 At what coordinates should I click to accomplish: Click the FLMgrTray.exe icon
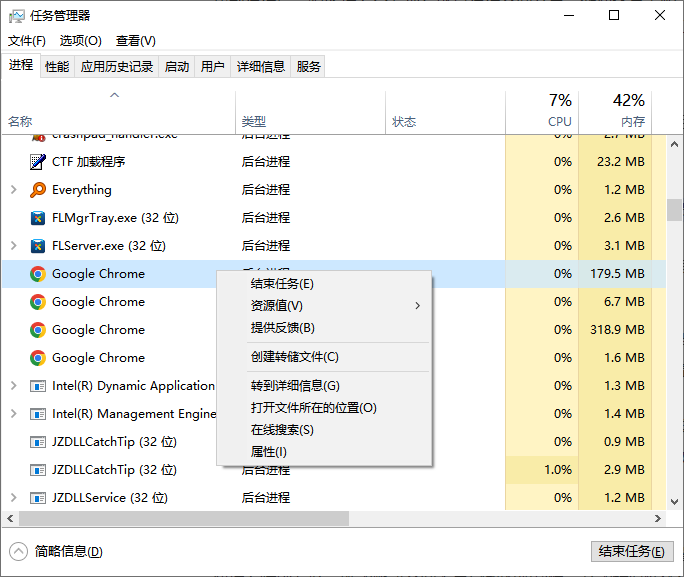point(38,218)
